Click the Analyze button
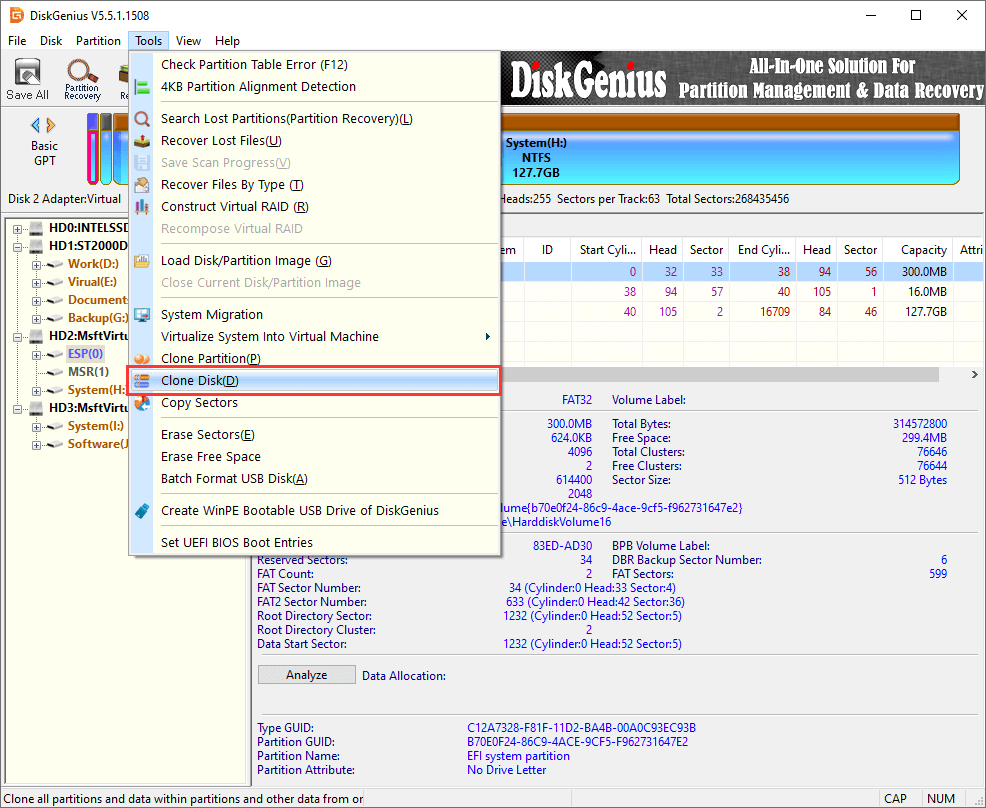Image resolution: width=986 pixels, height=808 pixels. coord(307,675)
